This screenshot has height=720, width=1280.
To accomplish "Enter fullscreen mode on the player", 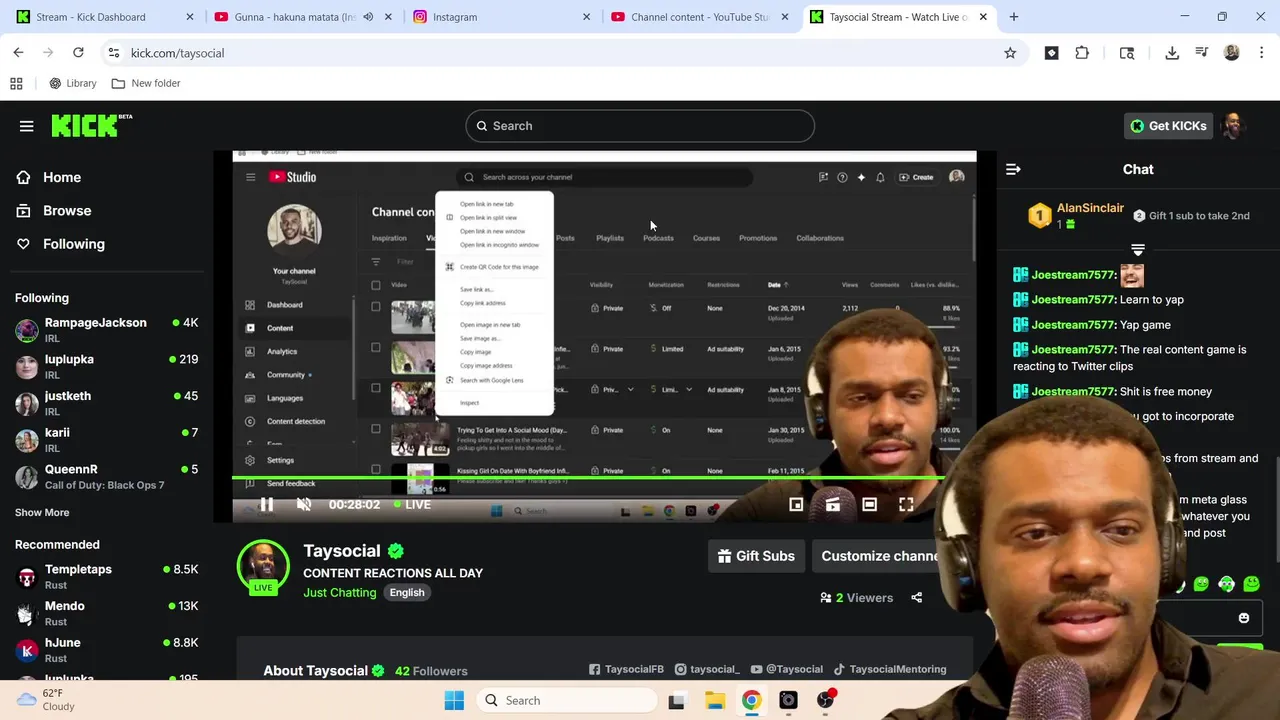I will tap(906, 505).
